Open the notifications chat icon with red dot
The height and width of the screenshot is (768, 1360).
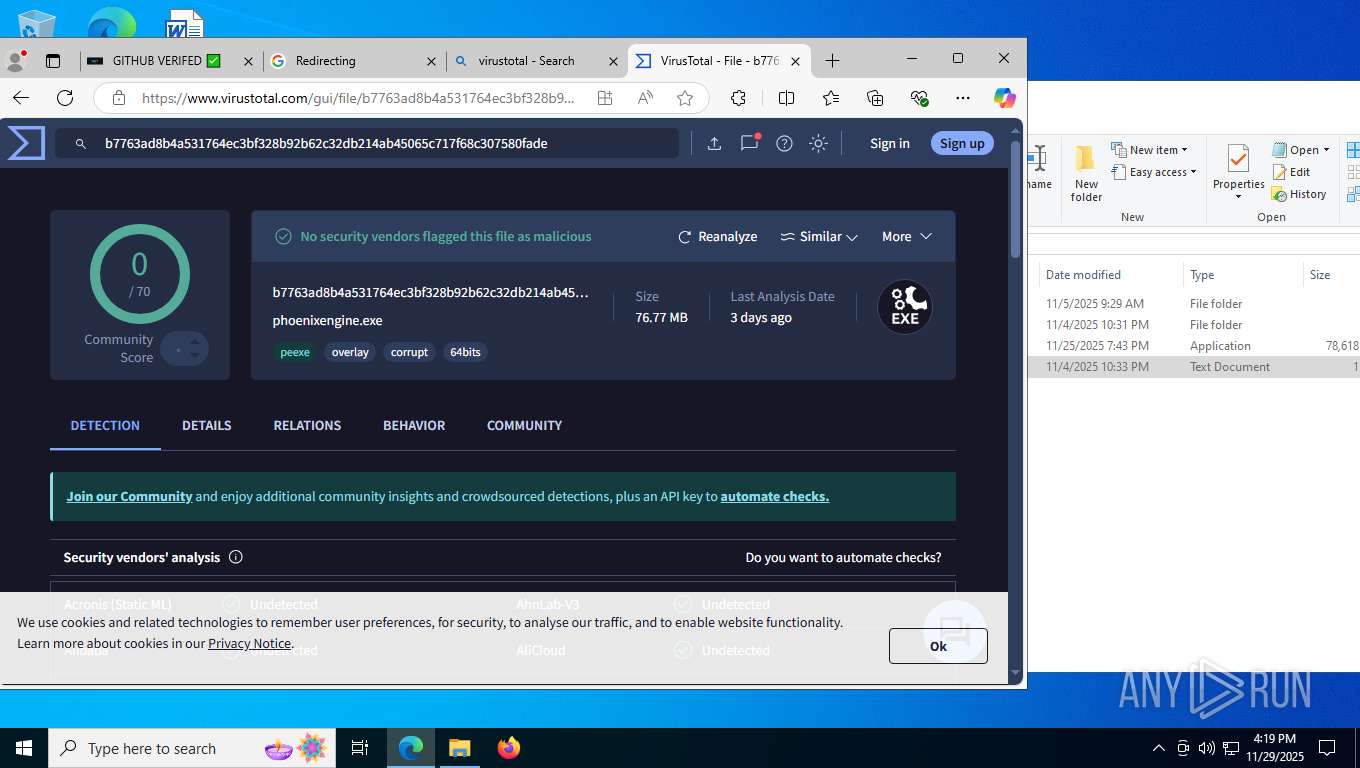(750, 143)
